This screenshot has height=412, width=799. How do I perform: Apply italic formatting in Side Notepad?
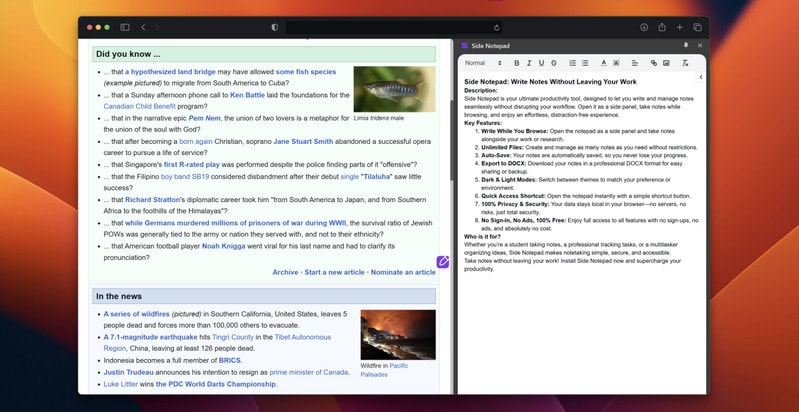point(529,63)
